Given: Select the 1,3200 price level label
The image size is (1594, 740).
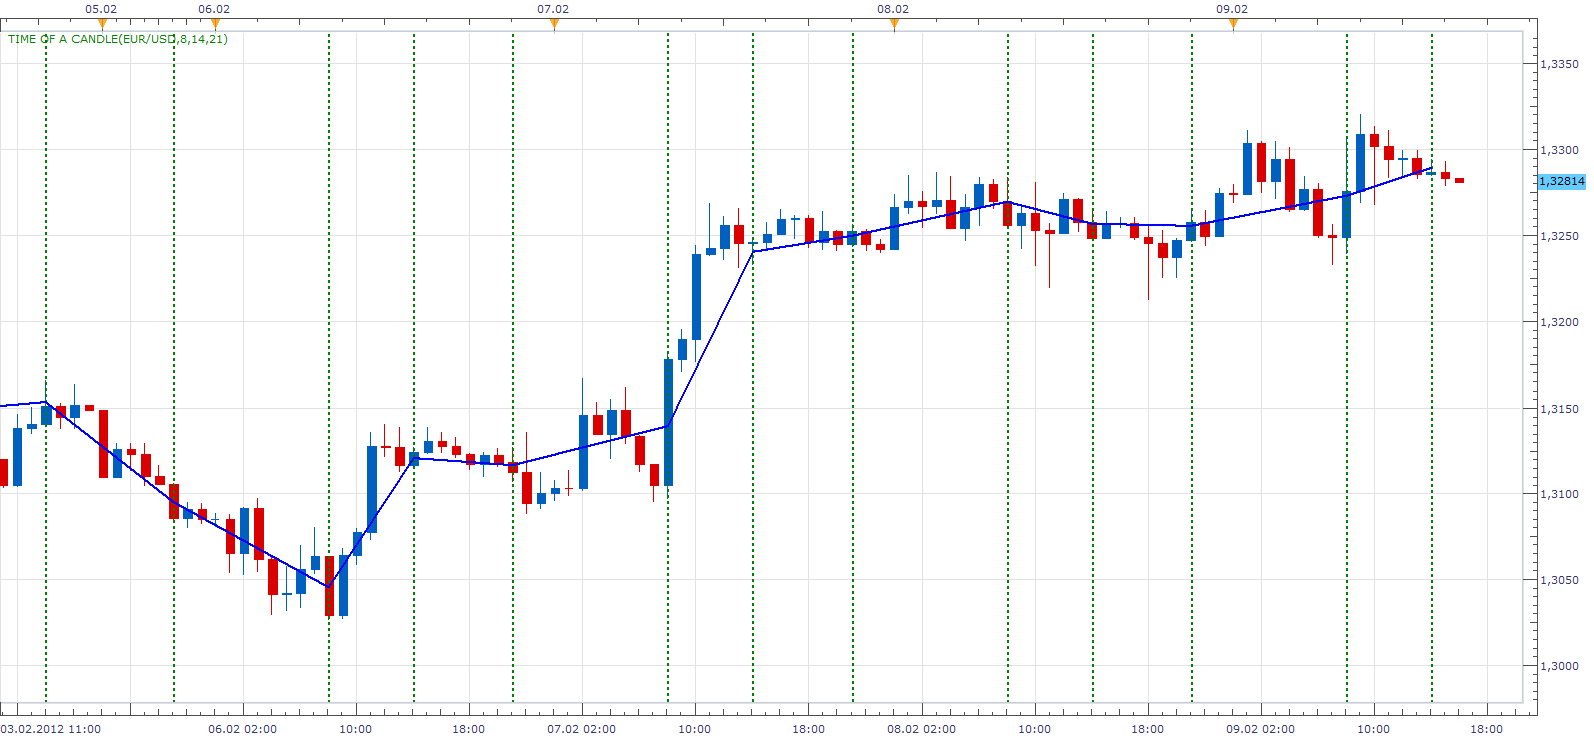Looking at the screenshot, I should (1560, 322).
